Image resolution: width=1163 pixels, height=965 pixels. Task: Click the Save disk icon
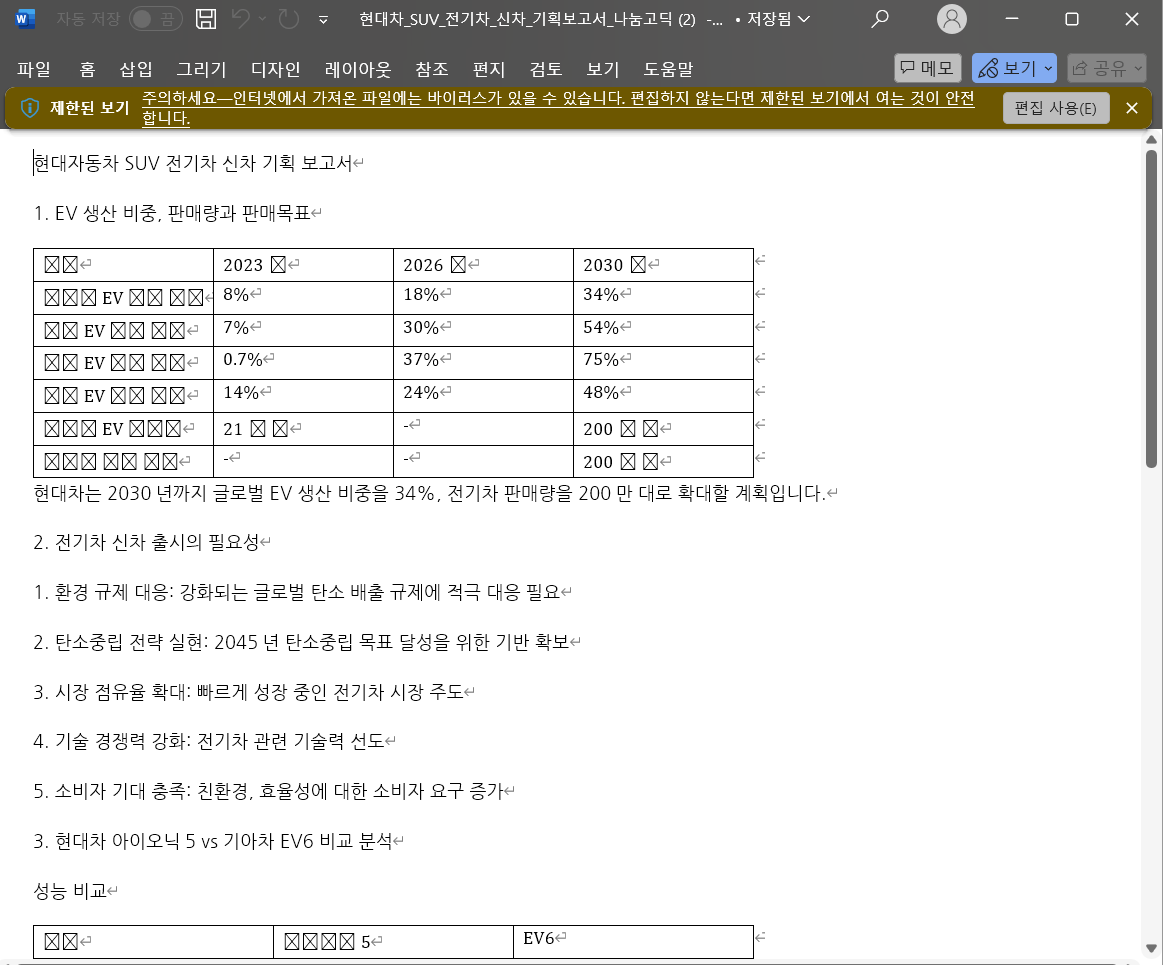[206, 19]
